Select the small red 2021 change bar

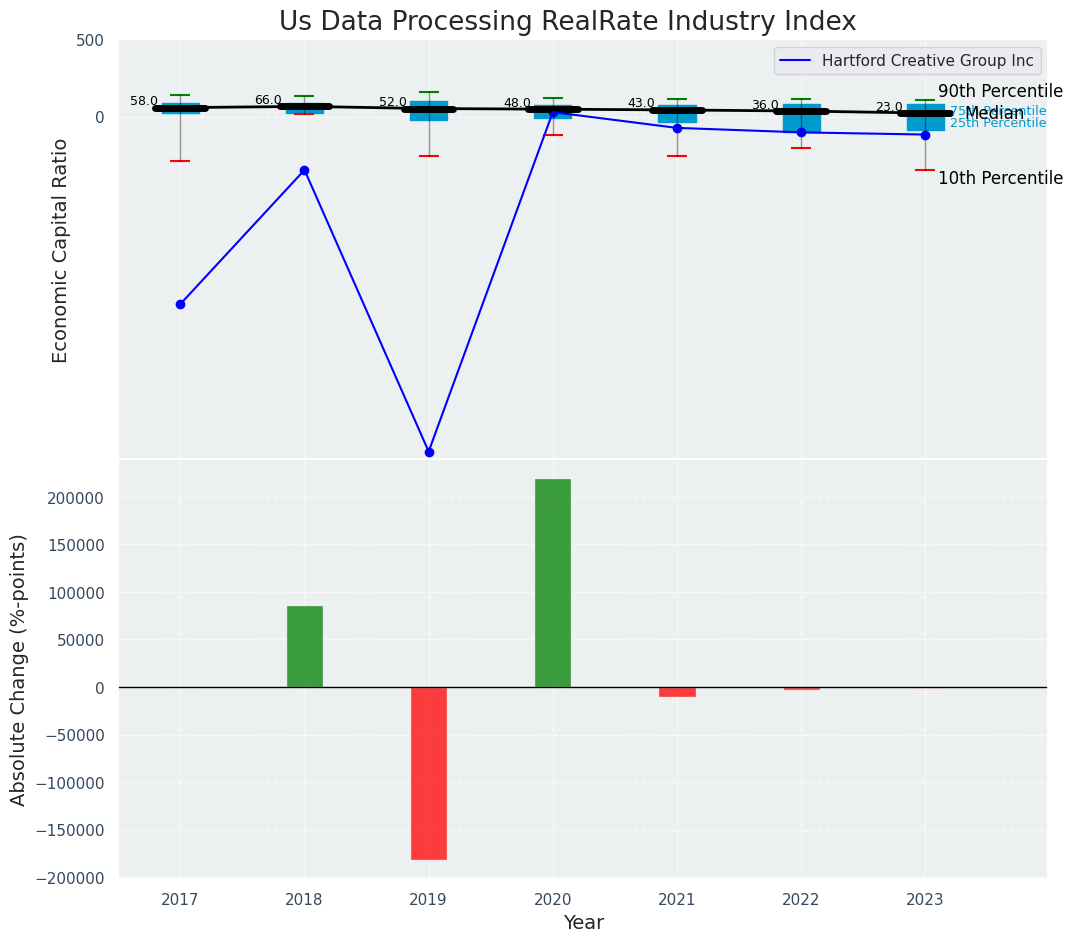click(677, 692)
